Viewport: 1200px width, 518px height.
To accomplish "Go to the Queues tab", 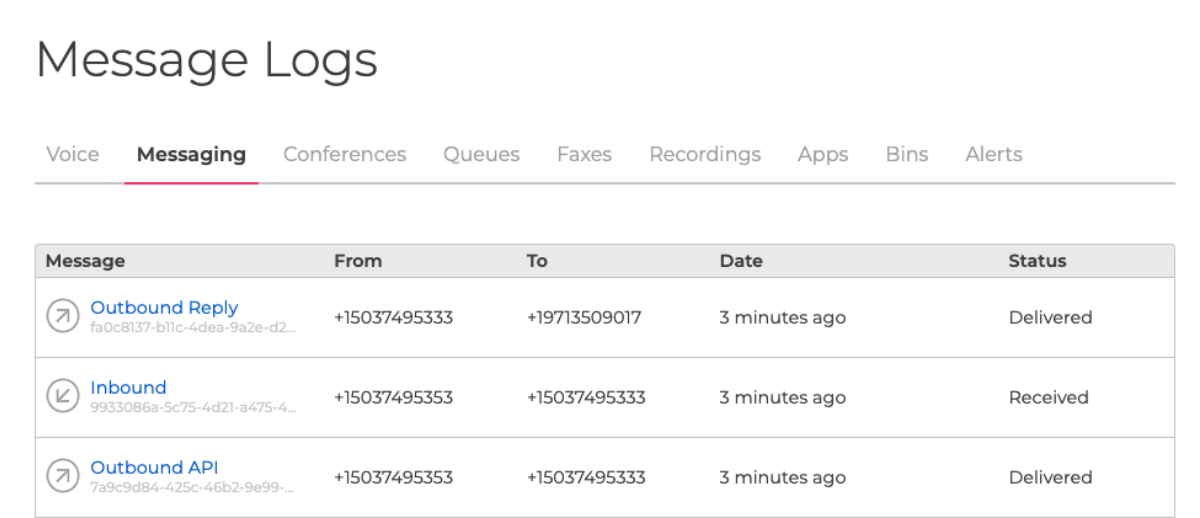I will 482,155.
